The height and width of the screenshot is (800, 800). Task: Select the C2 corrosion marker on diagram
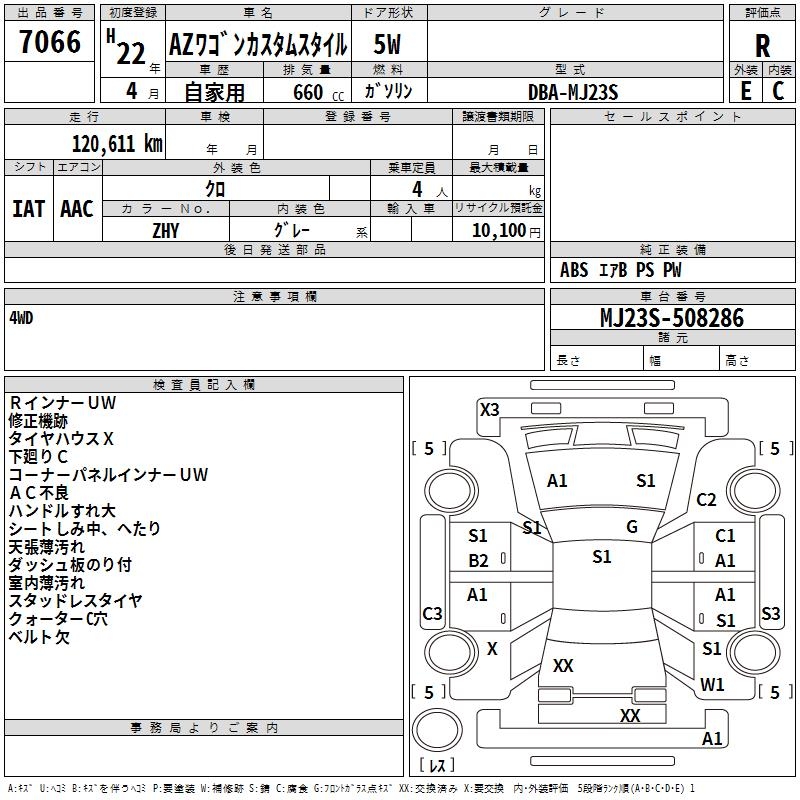point(707,500)
